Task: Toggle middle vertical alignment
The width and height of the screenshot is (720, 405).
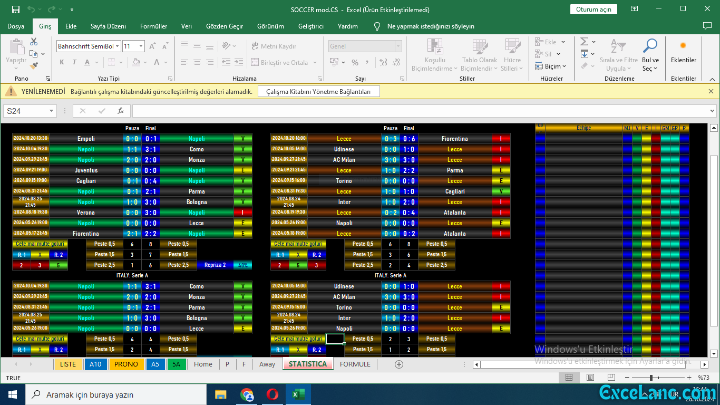Action: pos(197,46)
